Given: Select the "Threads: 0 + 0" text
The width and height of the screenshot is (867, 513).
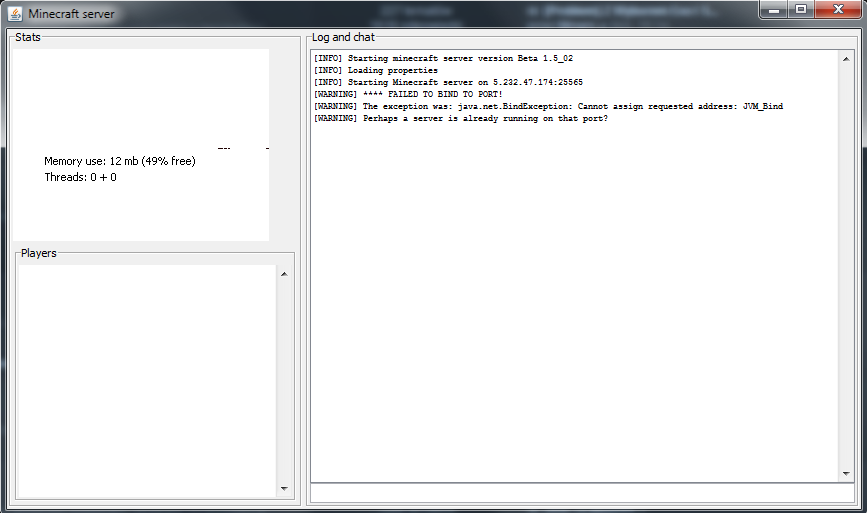Looking at the screenshot, I should click(x=81, y=177).
